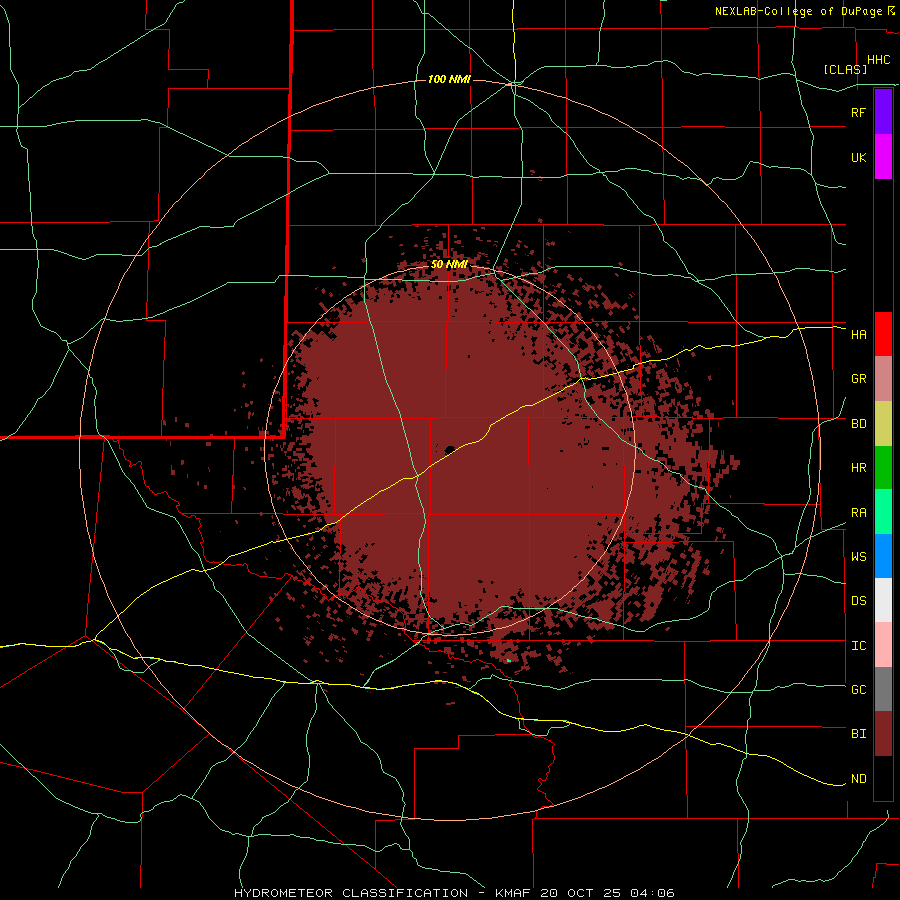This screenshot has width=900, height=900.
Task: Click the RA legend label
Action: click(859, 513)
